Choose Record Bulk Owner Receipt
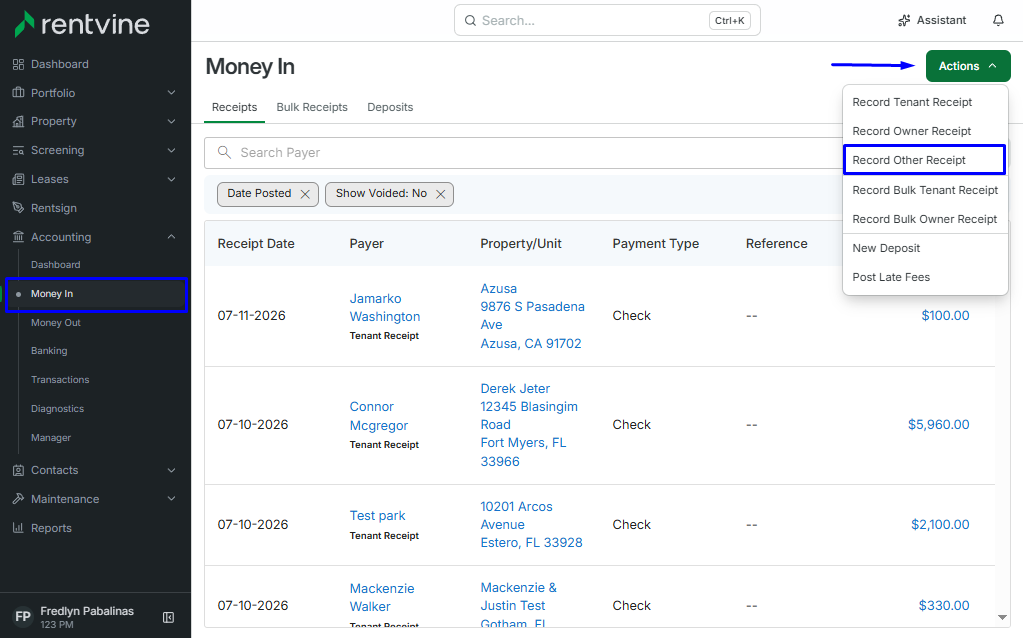 click(924, 219)
